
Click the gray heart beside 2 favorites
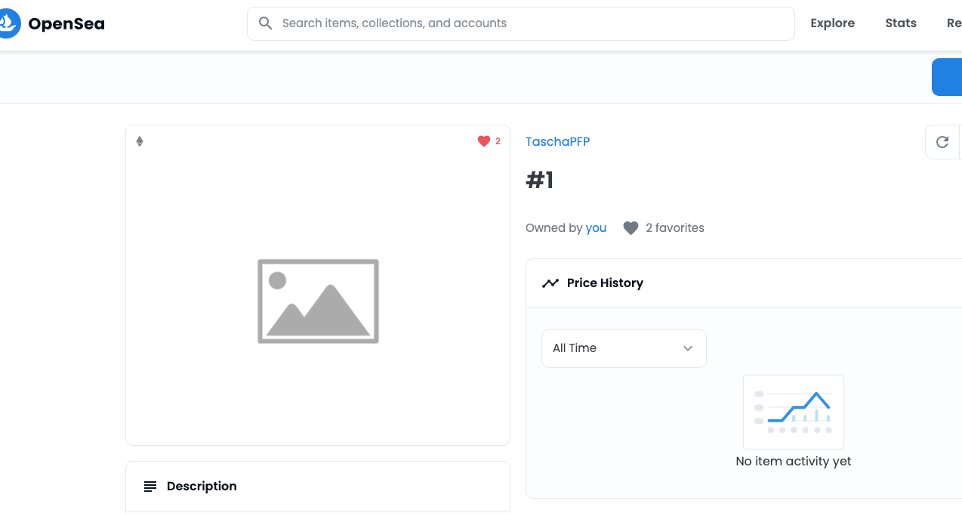pos(631,228)
